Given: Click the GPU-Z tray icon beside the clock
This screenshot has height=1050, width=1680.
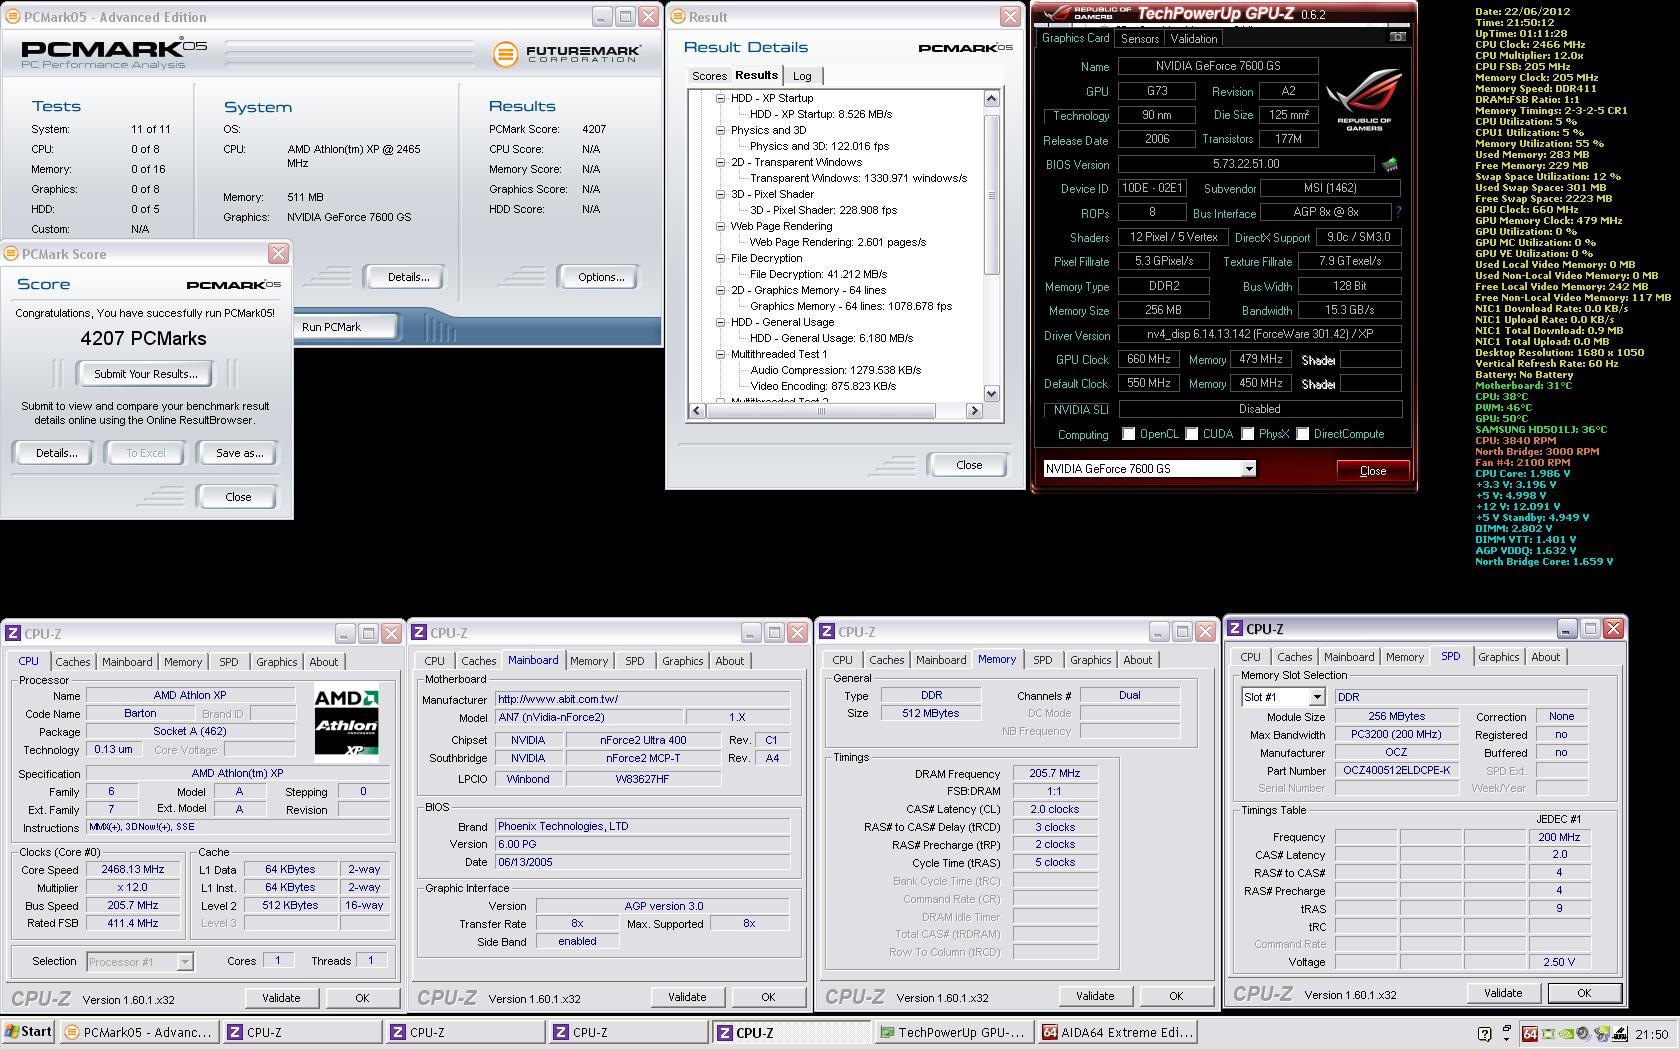Looking at the screenshot, I should [1619, 1034].
